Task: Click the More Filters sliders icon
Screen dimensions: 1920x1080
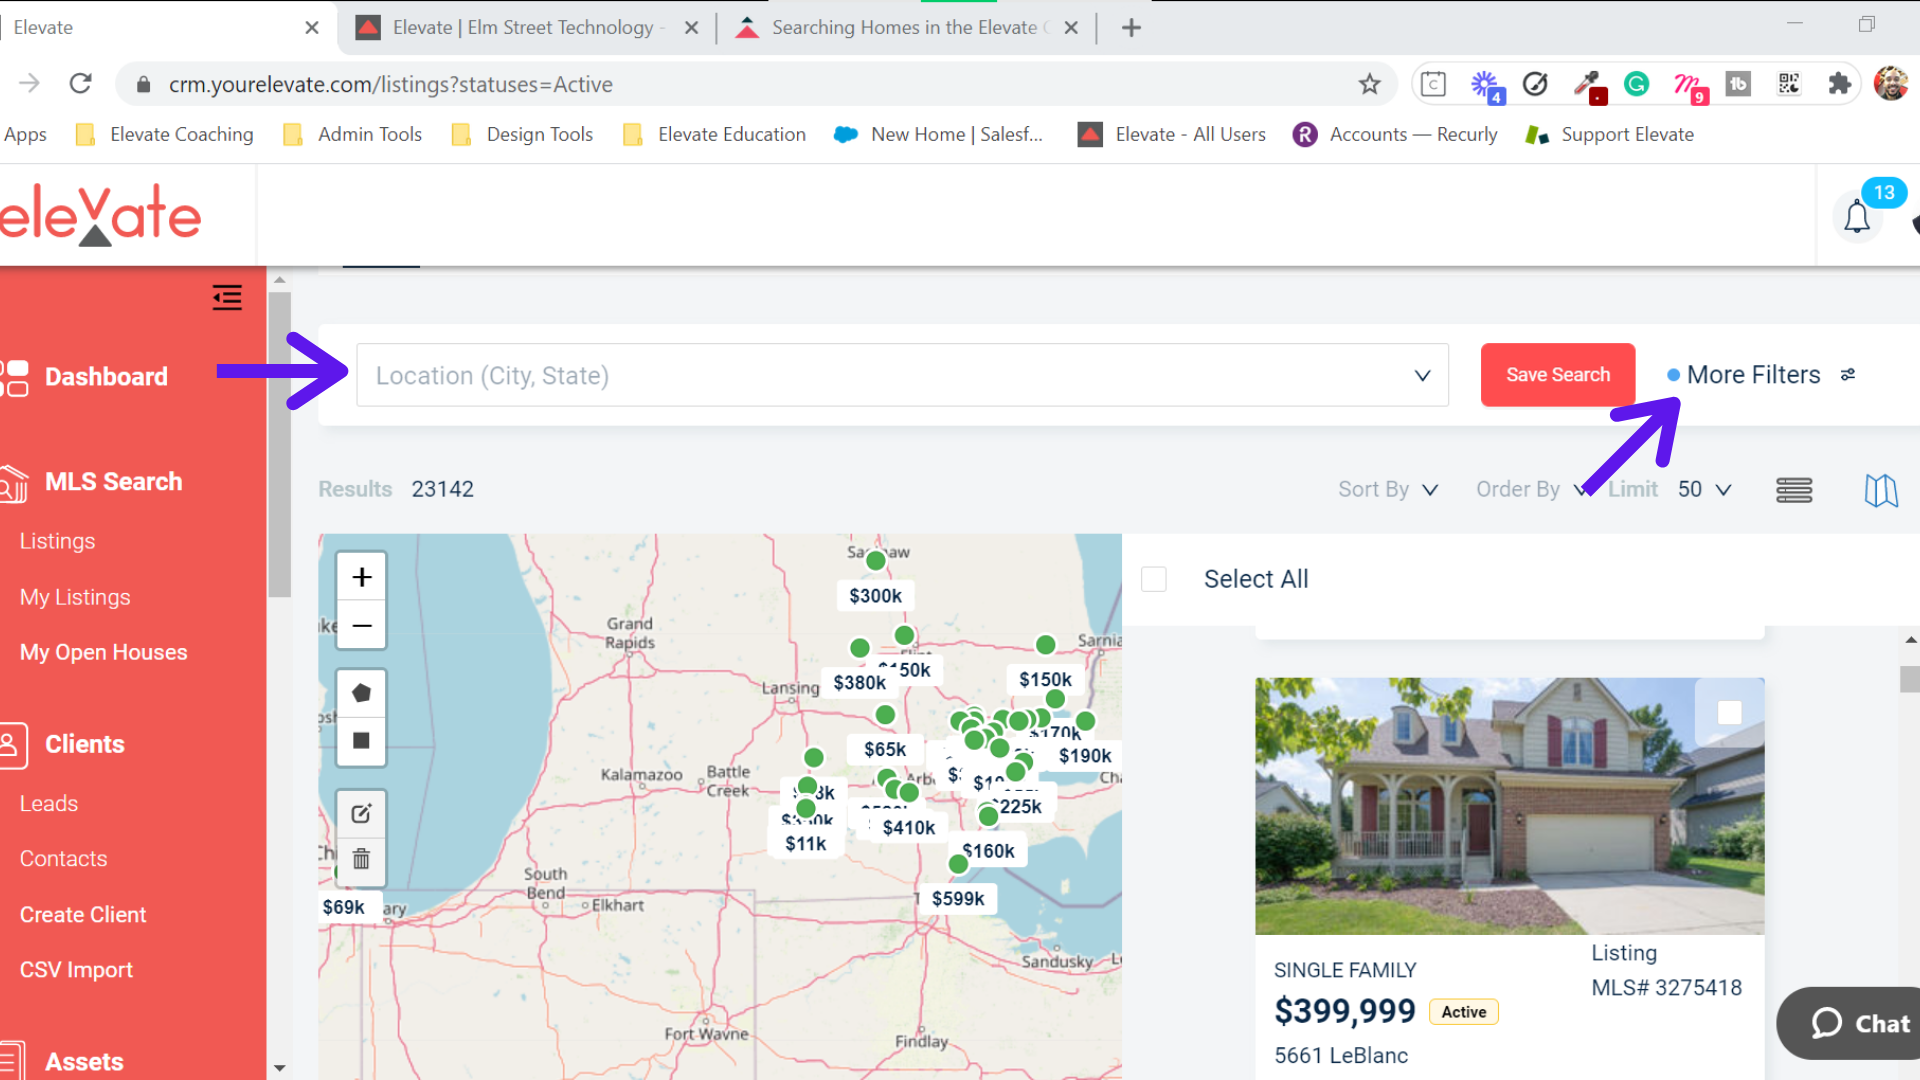Action: point(1848,375)
